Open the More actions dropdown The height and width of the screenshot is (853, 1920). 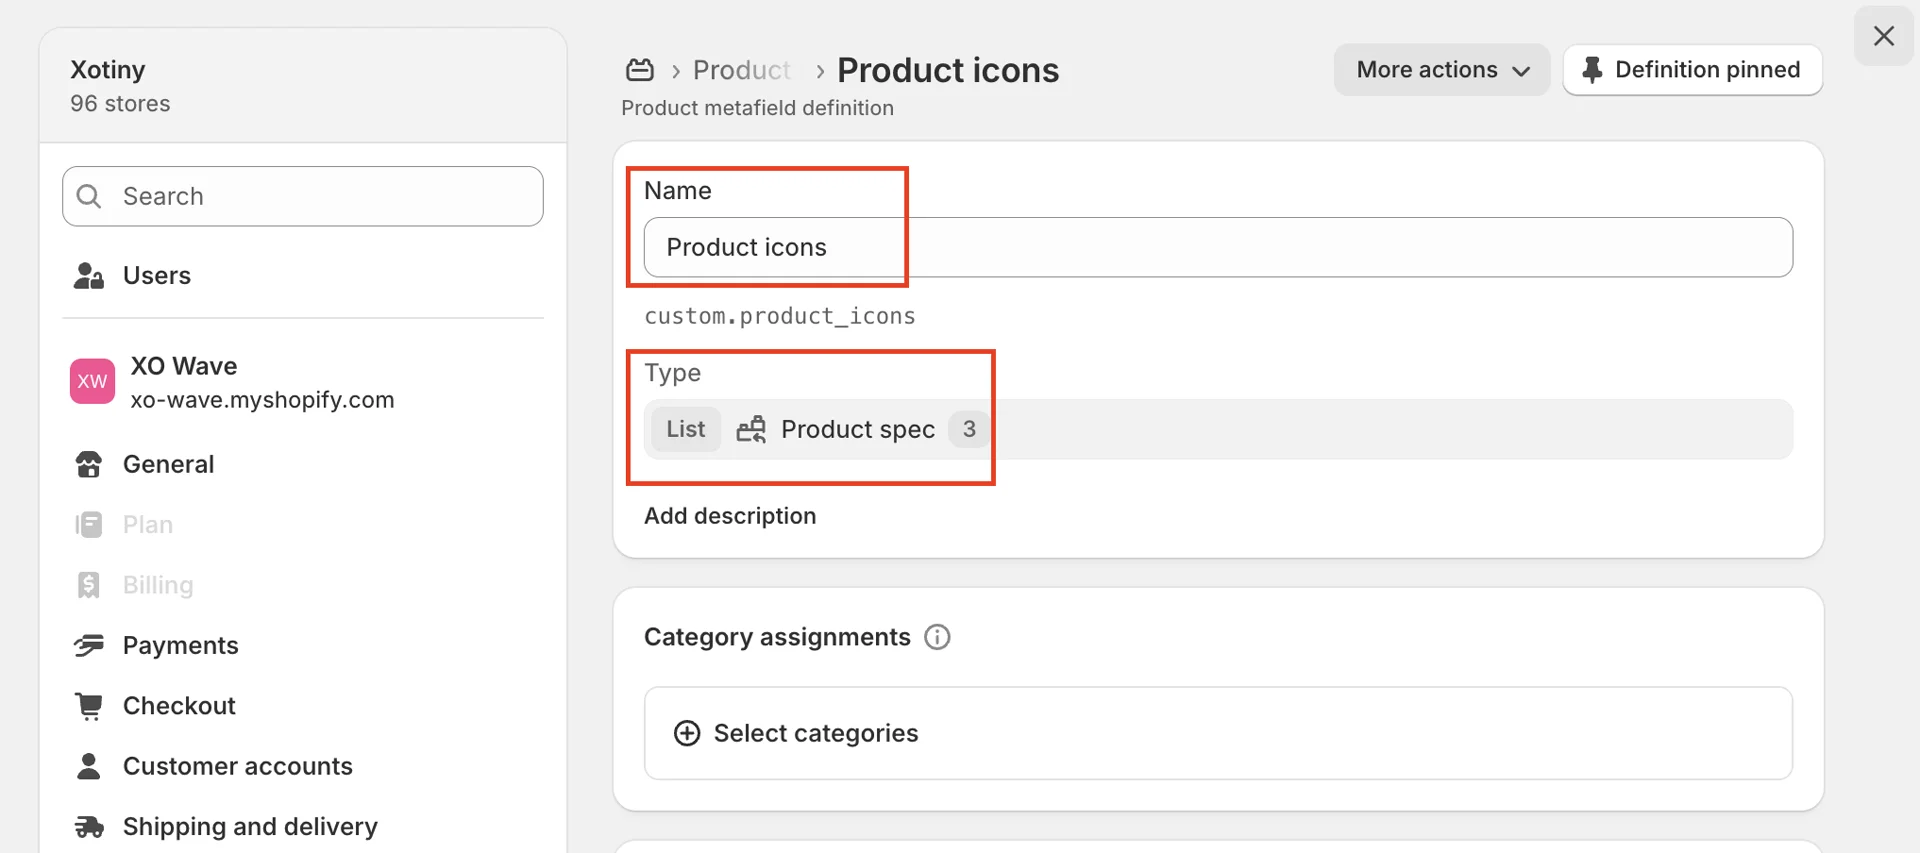pyautogui.click(x=1442, y=70)
